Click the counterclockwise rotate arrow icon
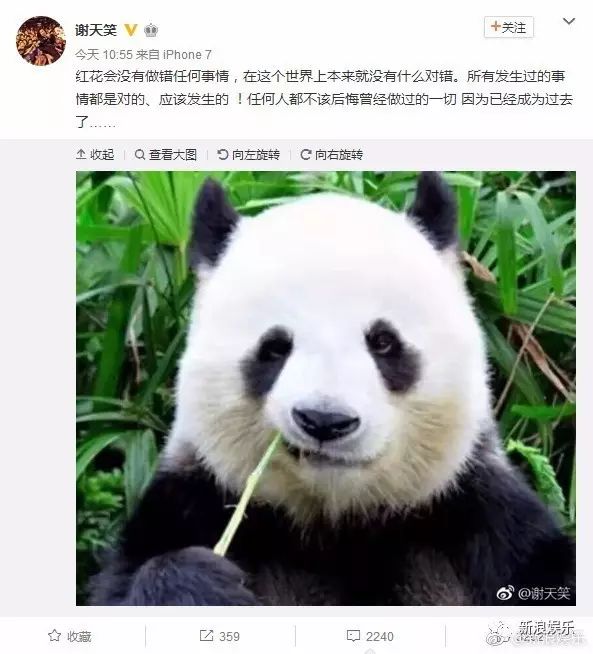Image resolution: width=593 pixels, height=654 pixels. point(223,155)
